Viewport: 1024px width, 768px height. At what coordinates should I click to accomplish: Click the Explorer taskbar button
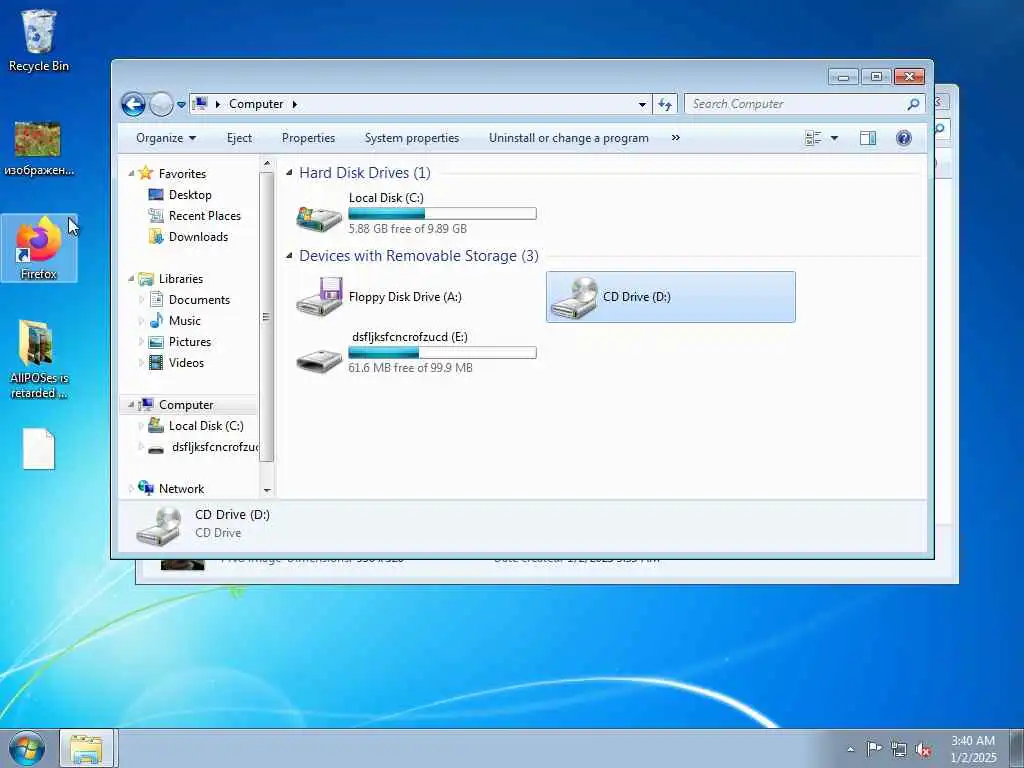pyautogui.click(x=86, y=748)
